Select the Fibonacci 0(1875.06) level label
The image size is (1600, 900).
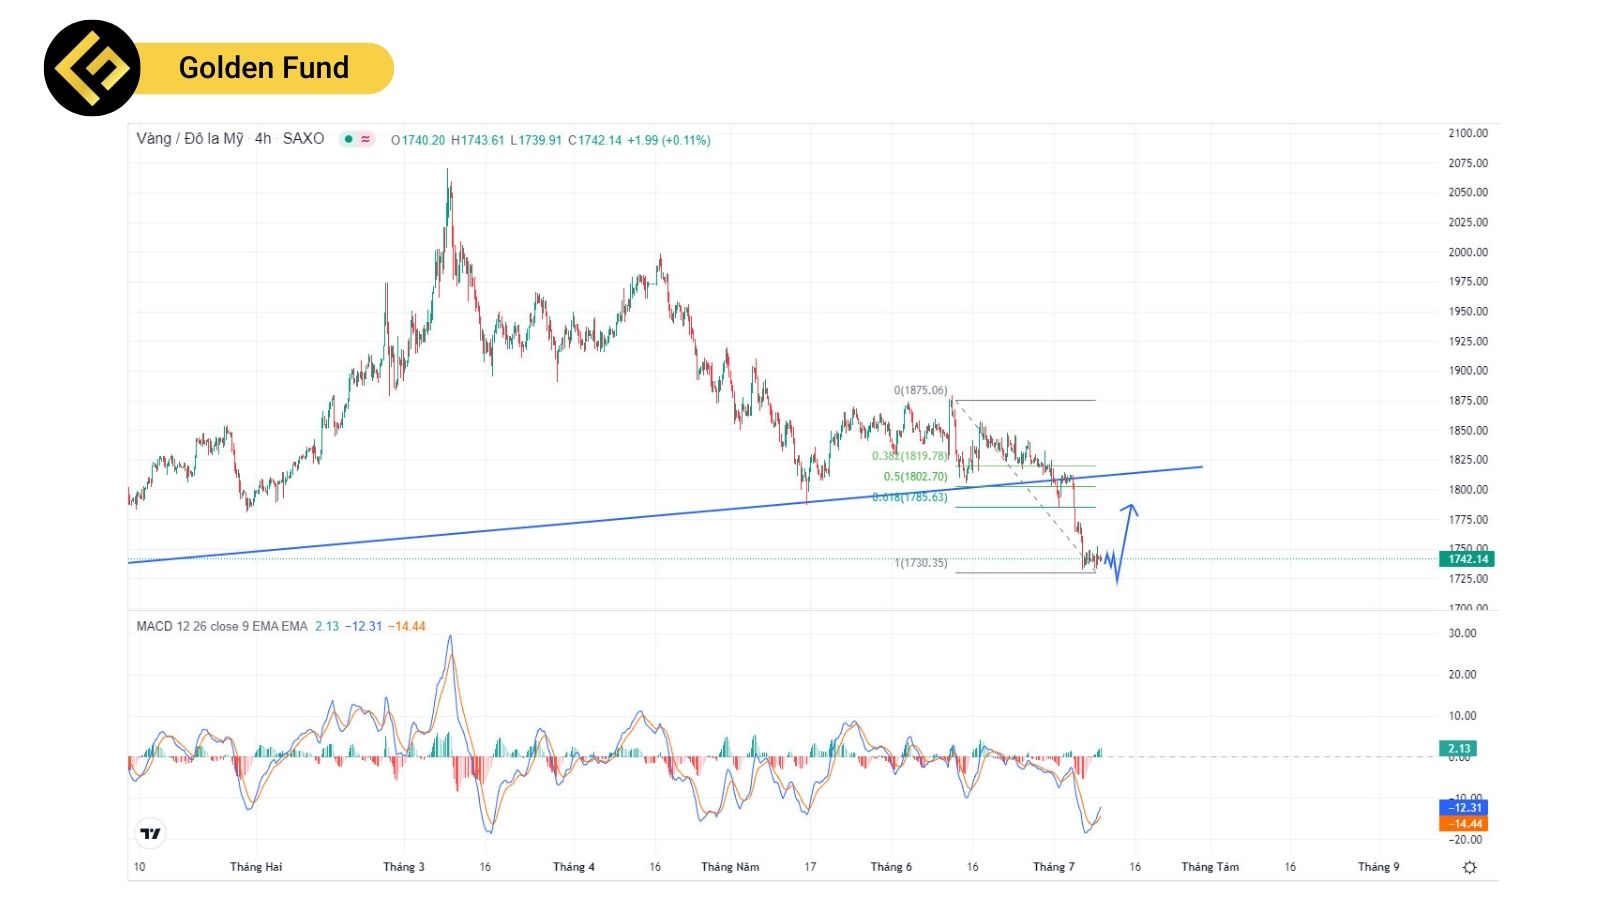click(x=920, y=390)
